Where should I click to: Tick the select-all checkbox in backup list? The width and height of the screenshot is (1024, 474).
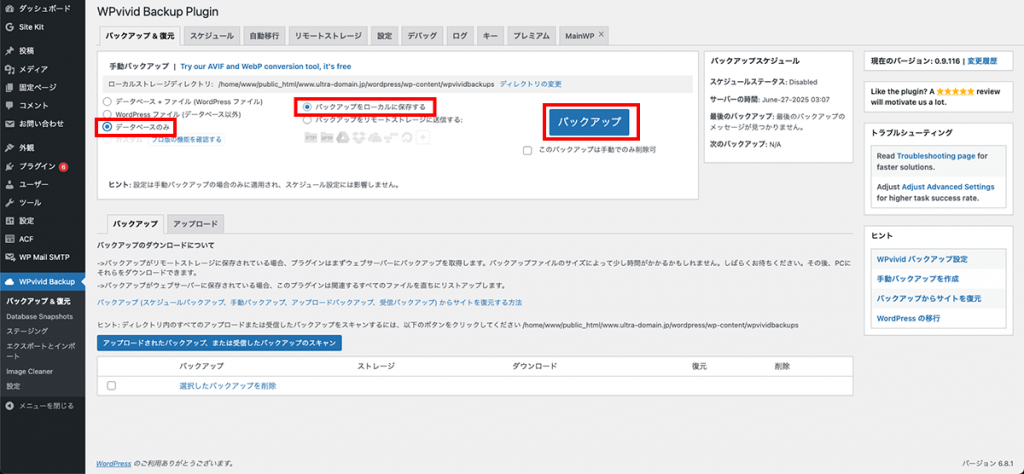click(111, 385)
